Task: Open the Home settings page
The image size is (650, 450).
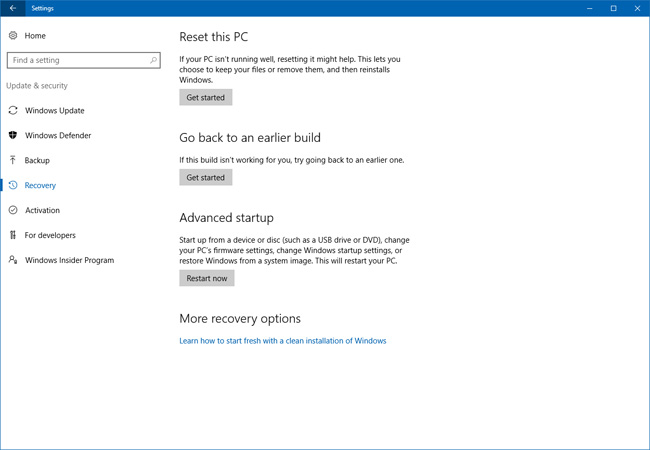Action: coord(35,36)
